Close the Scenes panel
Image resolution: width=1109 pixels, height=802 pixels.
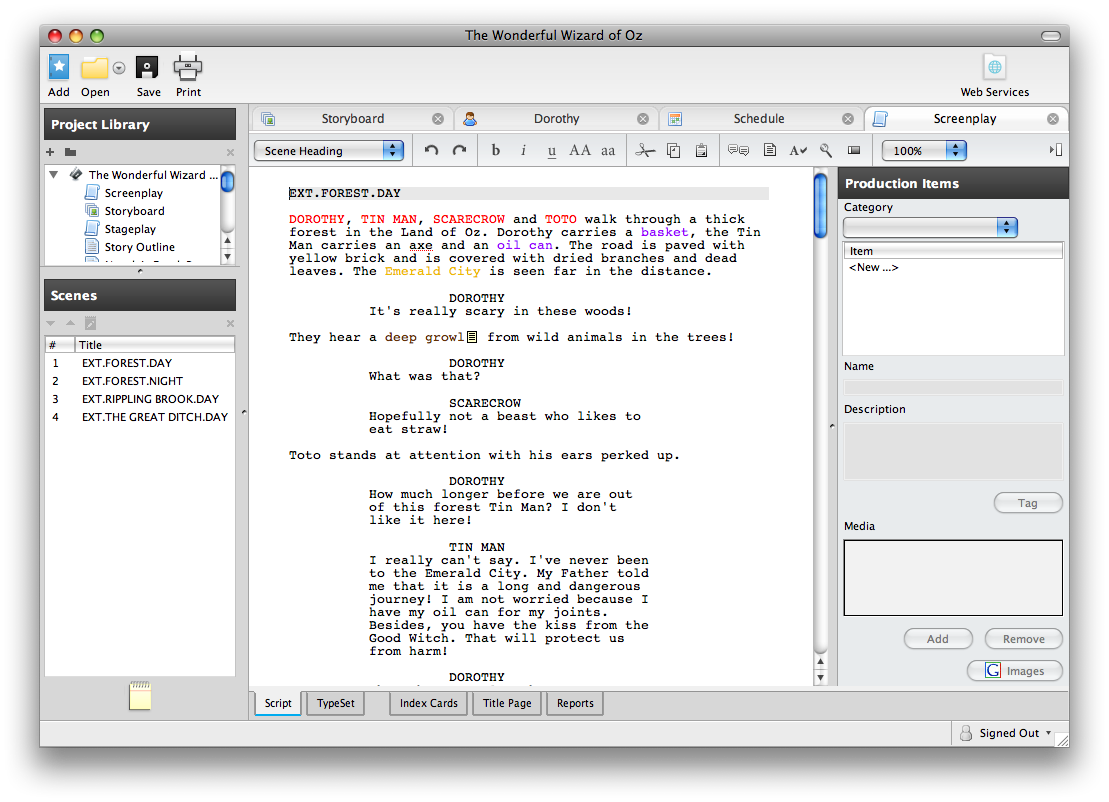tap(230, 324)
